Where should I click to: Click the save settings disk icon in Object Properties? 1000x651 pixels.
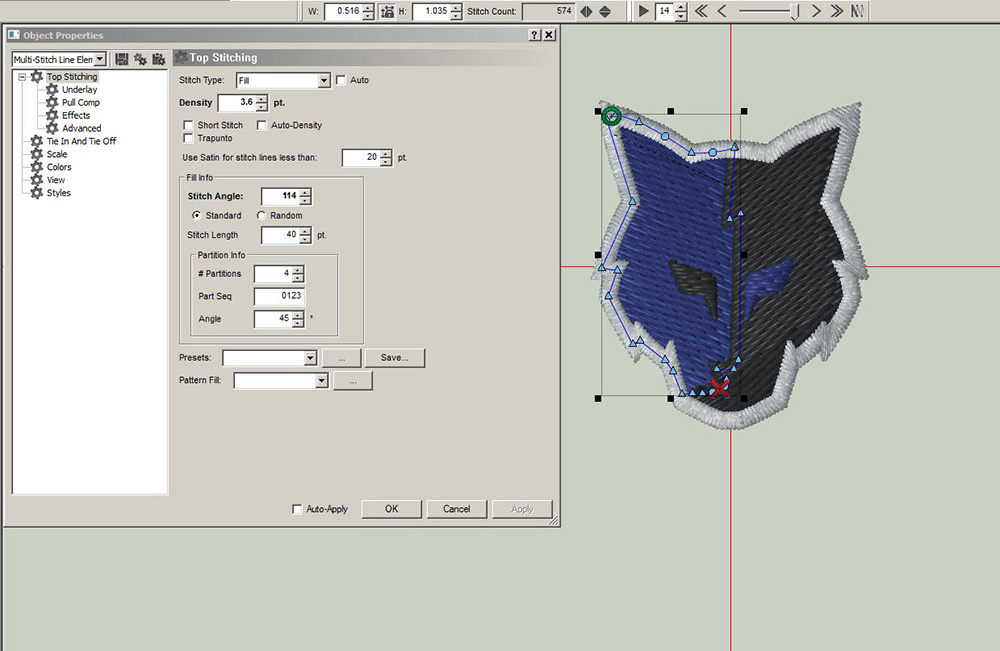click(x=122, y=59)
